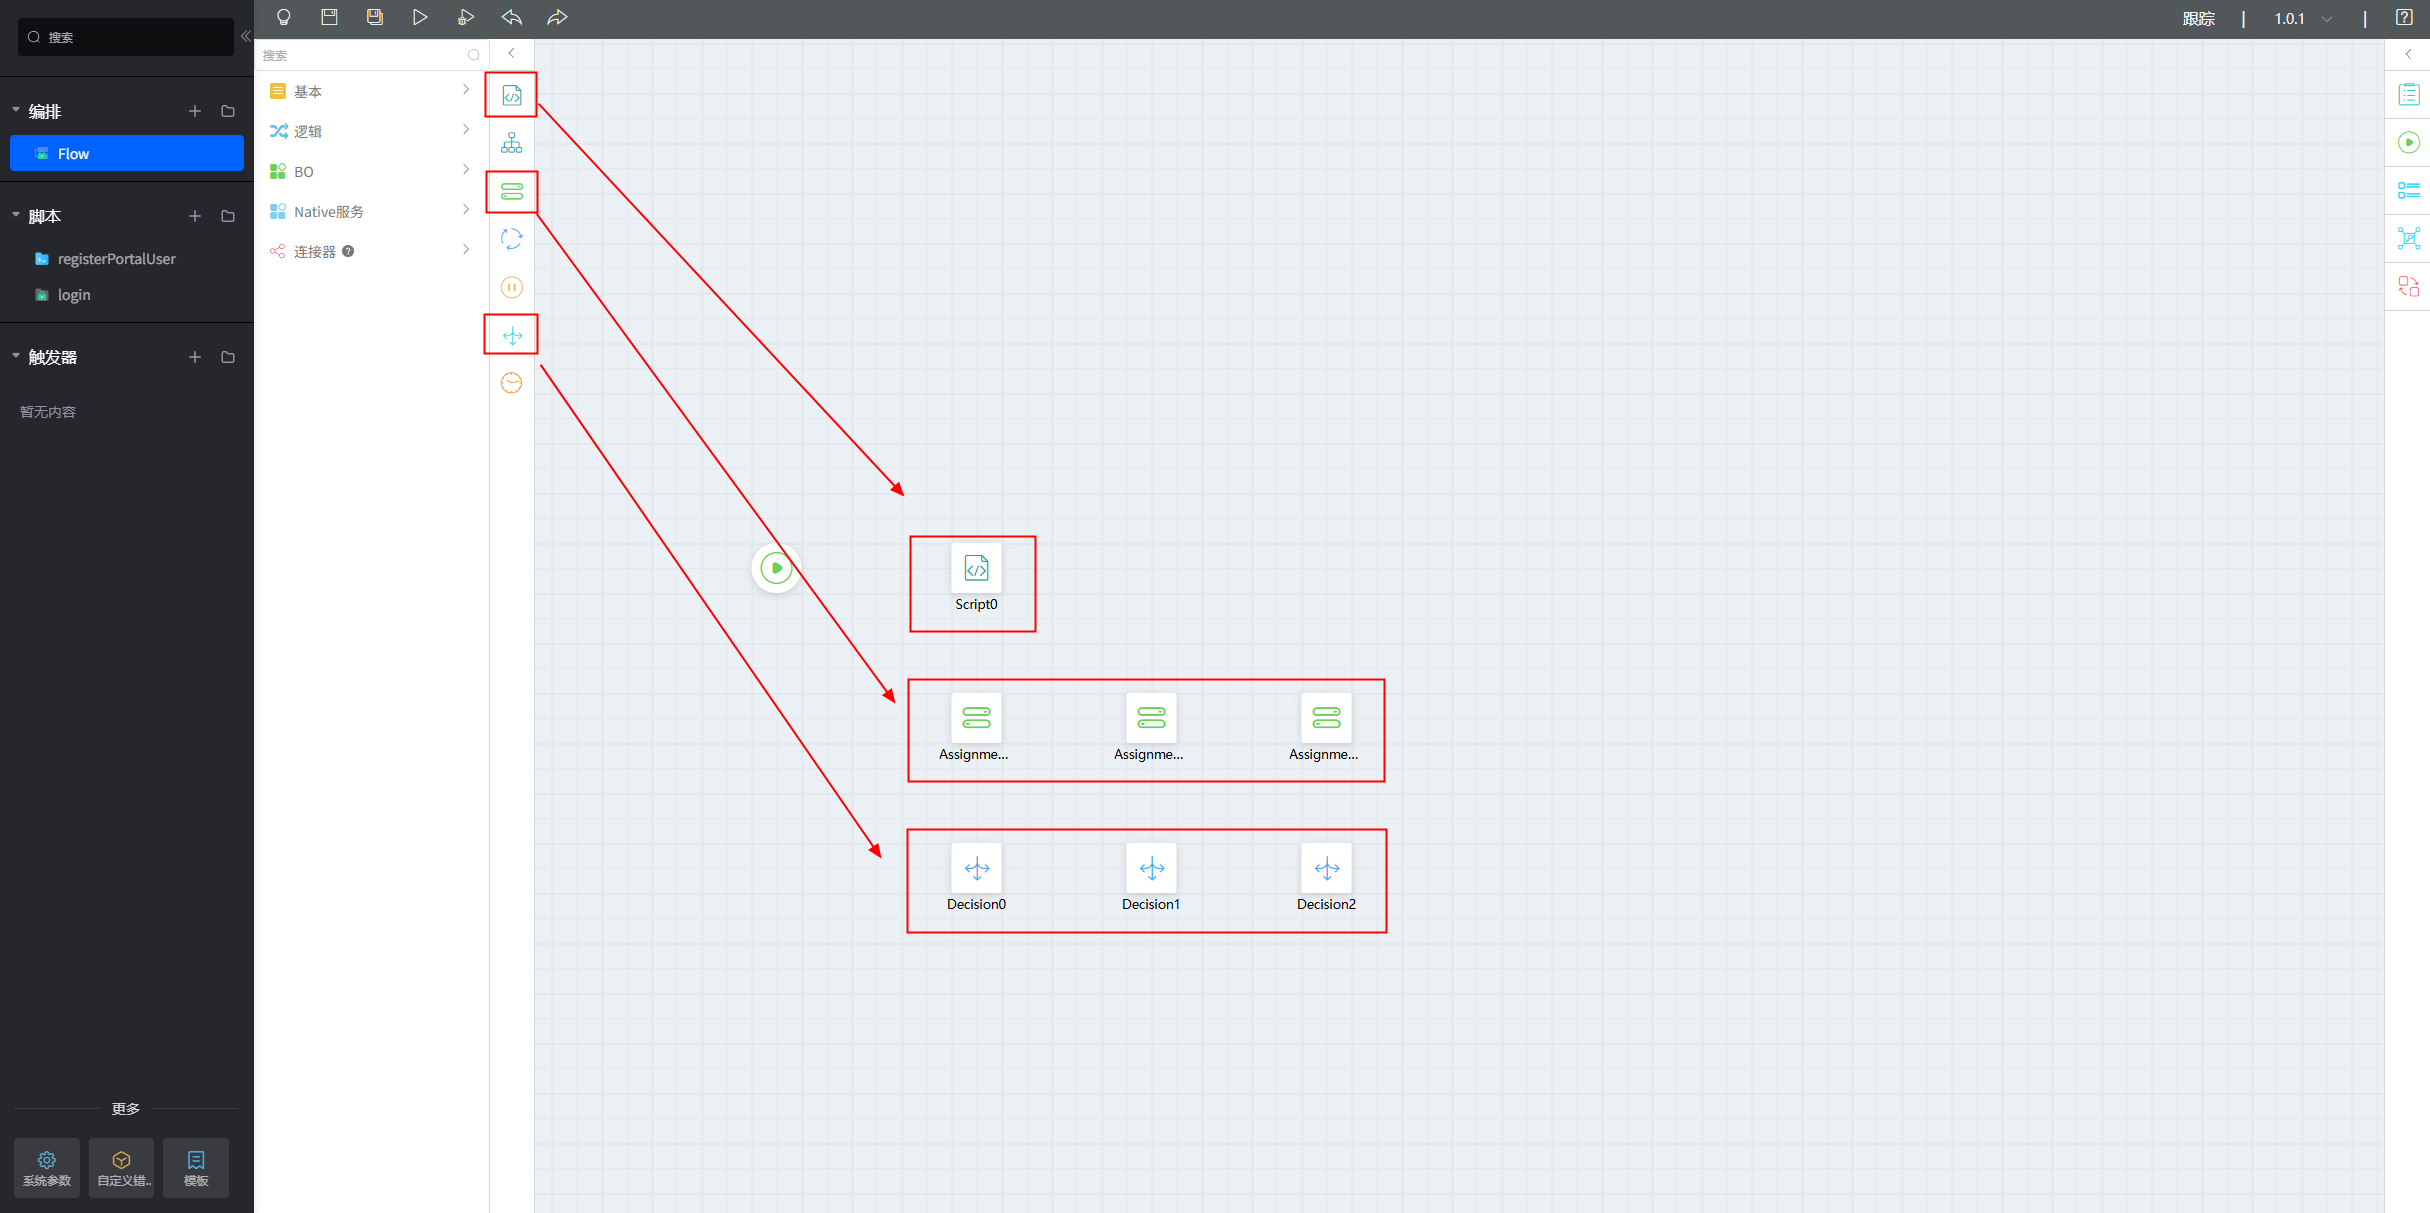The width and height of the screenshot is (2430, 1213).
Task: Add a new script with the plus
Action: [195, 216]
